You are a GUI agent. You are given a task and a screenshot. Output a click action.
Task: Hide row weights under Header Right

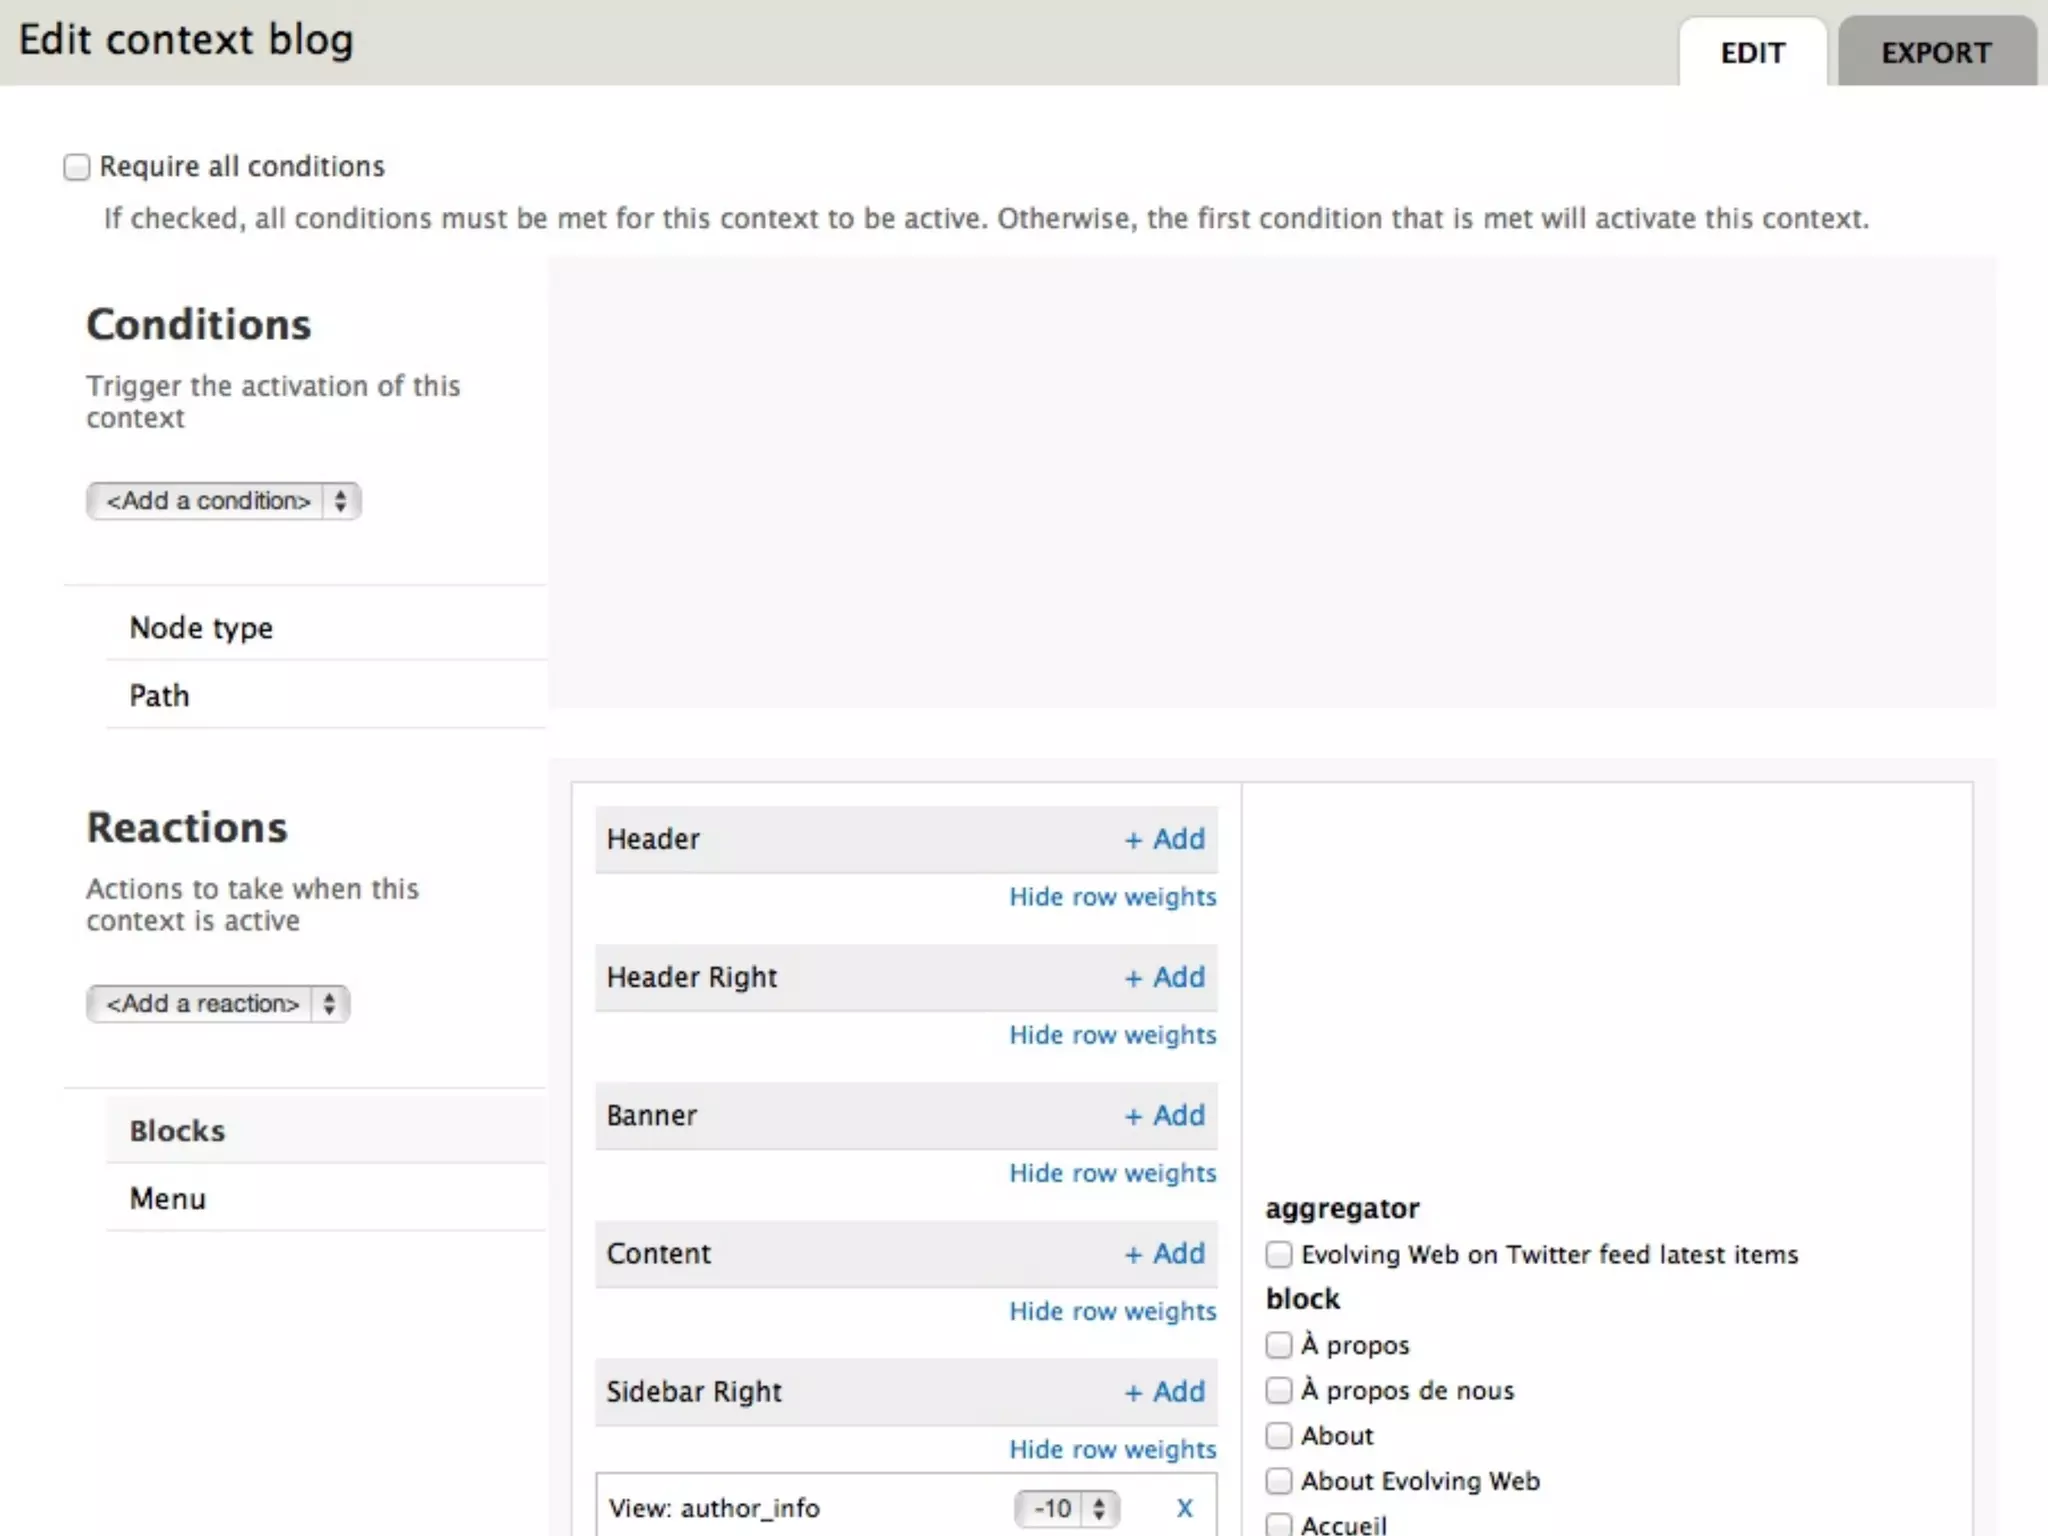[x=1112, y=1035]
